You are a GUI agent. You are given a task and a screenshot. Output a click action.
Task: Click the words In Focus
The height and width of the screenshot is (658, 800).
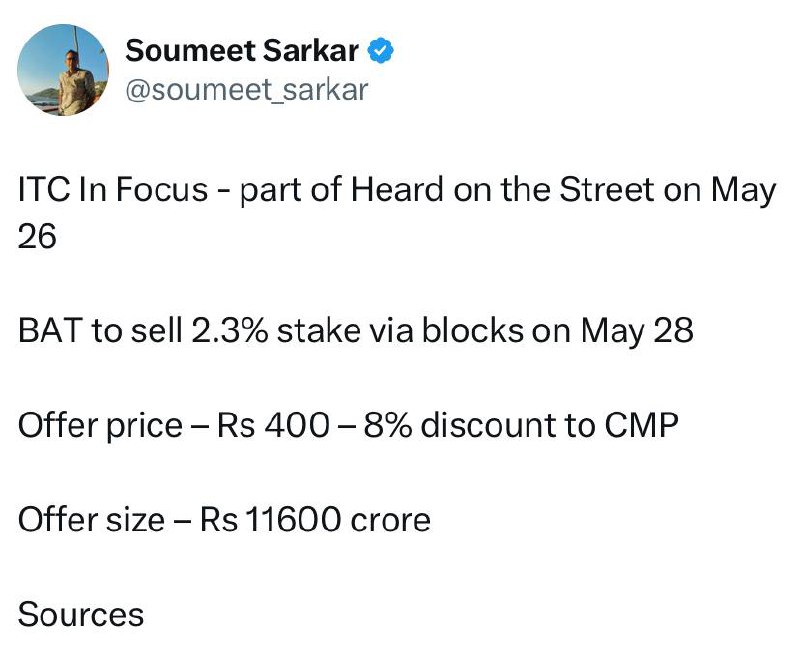[143, 189]
